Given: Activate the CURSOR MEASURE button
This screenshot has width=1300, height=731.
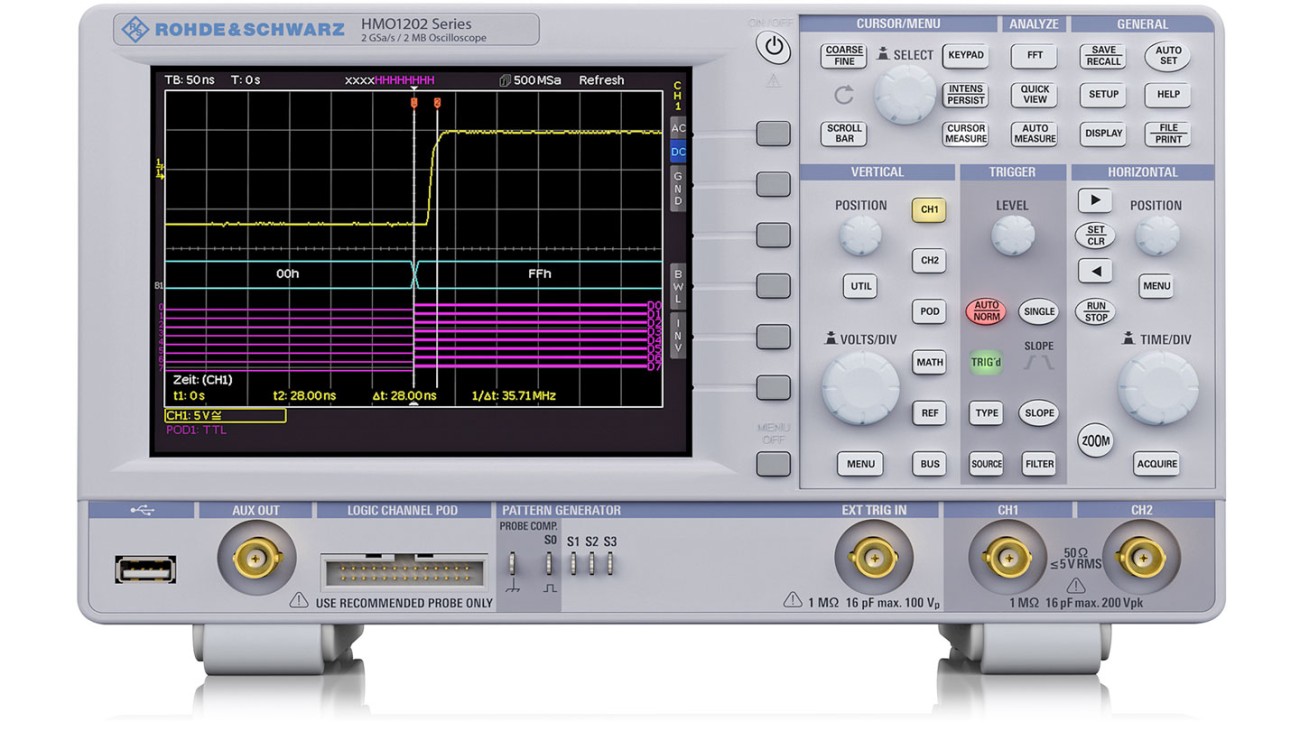Looking at the screenshot, I should (x=965, y=134).
